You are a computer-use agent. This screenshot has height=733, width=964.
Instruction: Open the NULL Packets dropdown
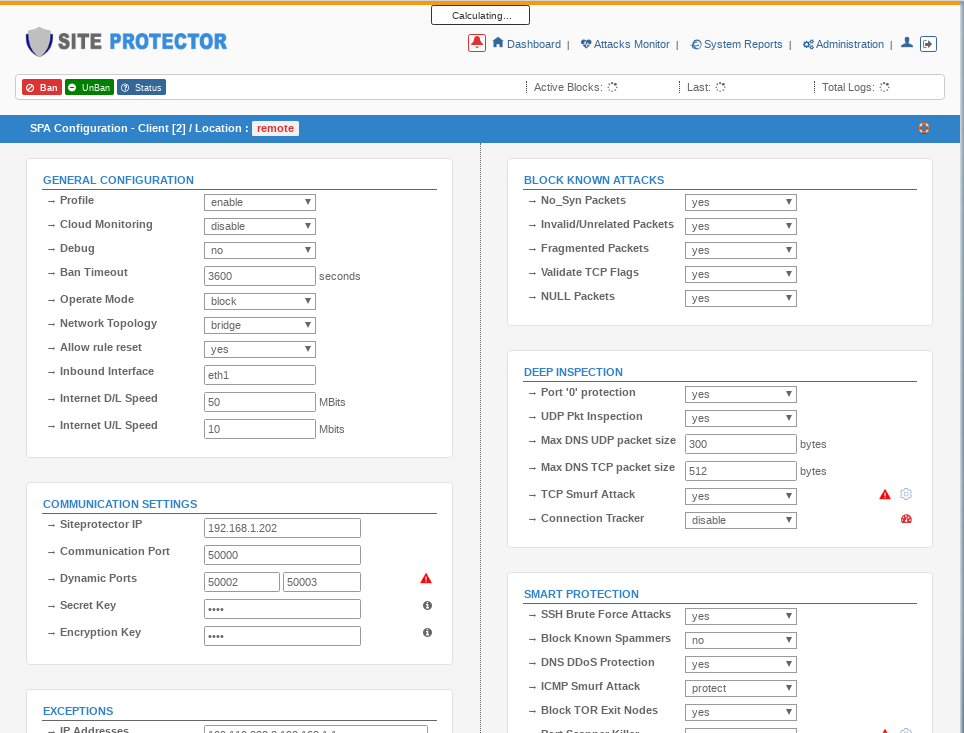(740, 298)
